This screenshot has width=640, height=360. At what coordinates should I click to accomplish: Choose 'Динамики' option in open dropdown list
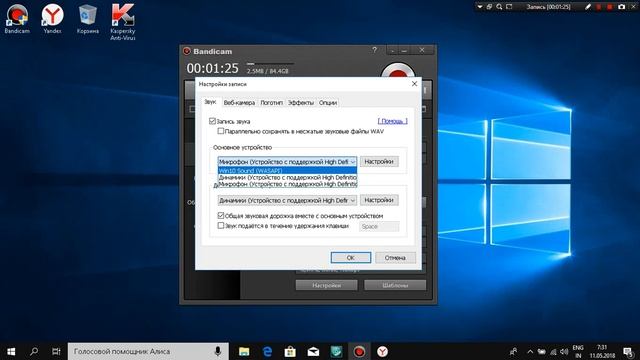(x=287, y=178)
